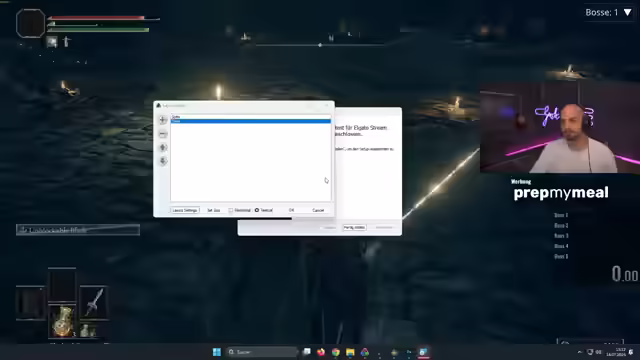
Task: Click the taskbar search box
Action: (x=262, y=352)
